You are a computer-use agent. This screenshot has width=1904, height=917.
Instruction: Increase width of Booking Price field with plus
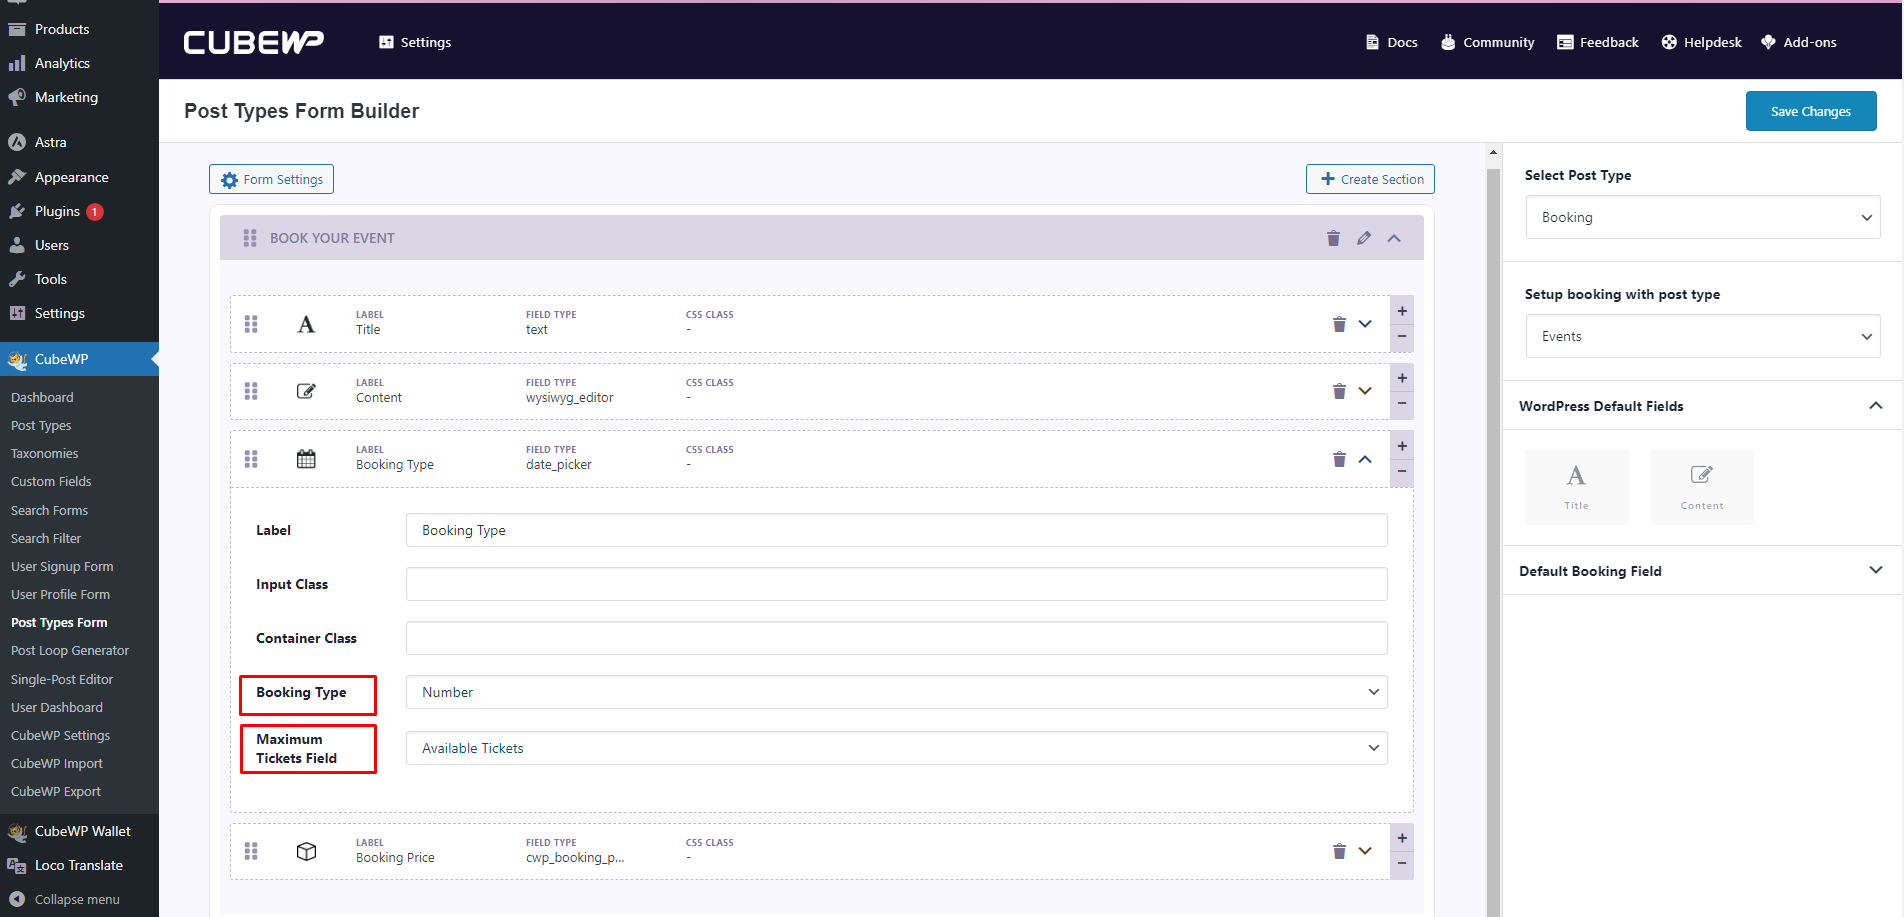click(1402, 838)
